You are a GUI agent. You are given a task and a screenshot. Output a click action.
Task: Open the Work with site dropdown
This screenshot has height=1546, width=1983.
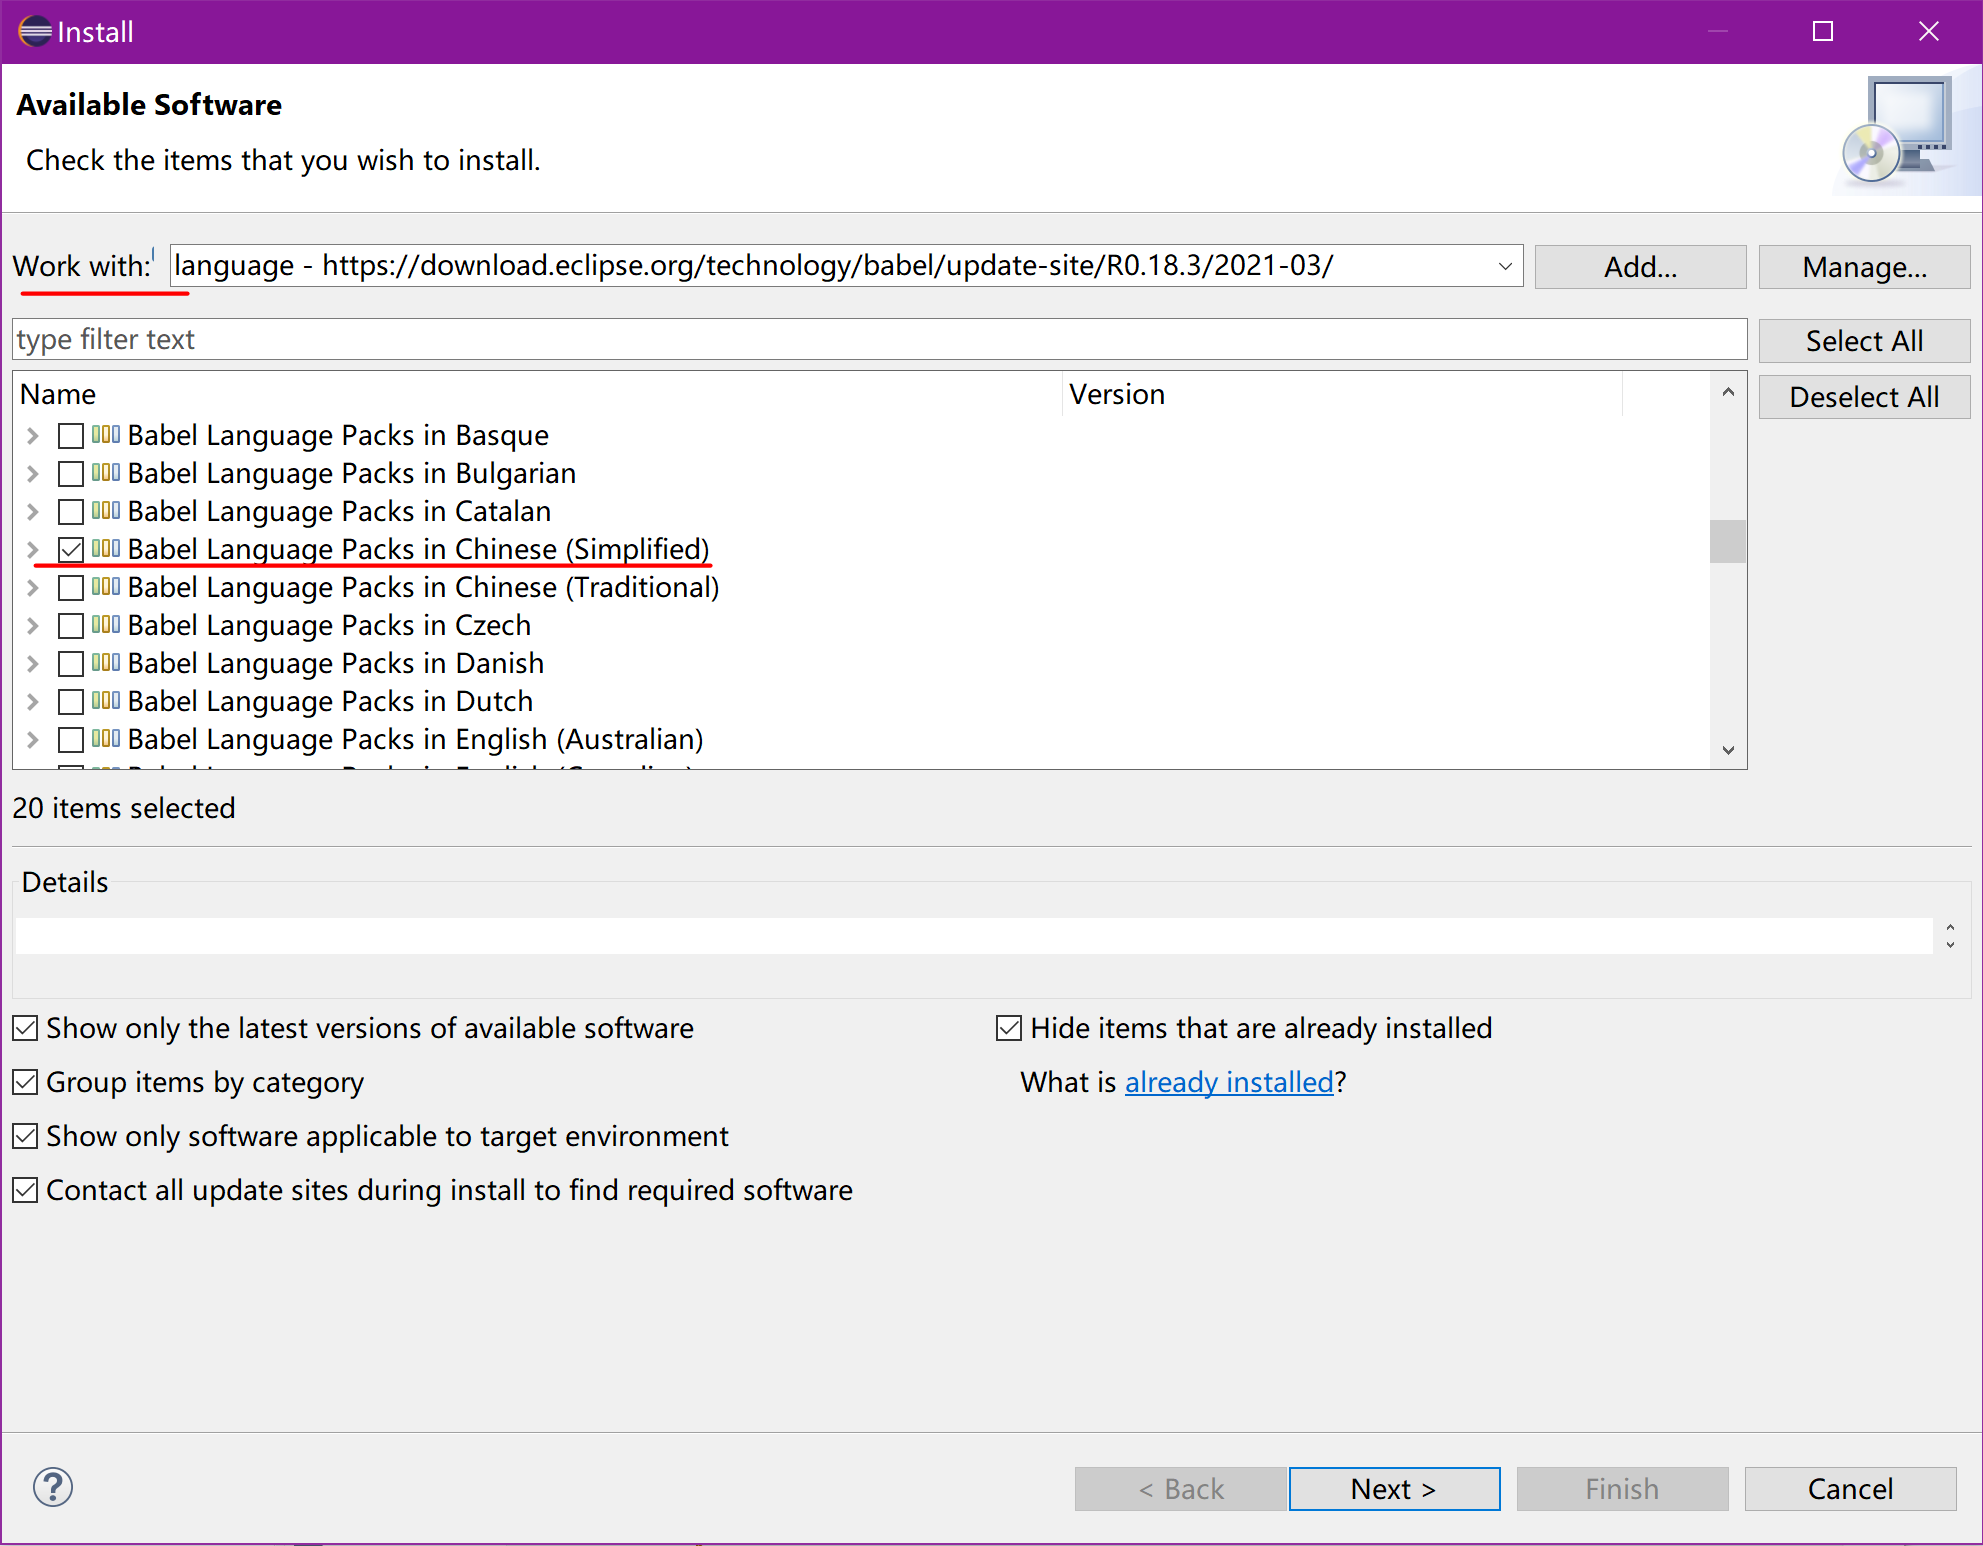tap(1505, 266)
